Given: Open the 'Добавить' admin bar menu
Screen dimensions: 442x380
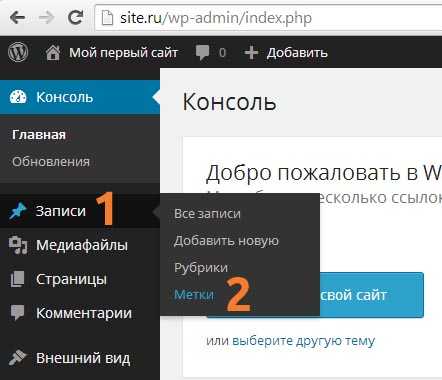Looking at the screenshot, I should pos(297,53).
